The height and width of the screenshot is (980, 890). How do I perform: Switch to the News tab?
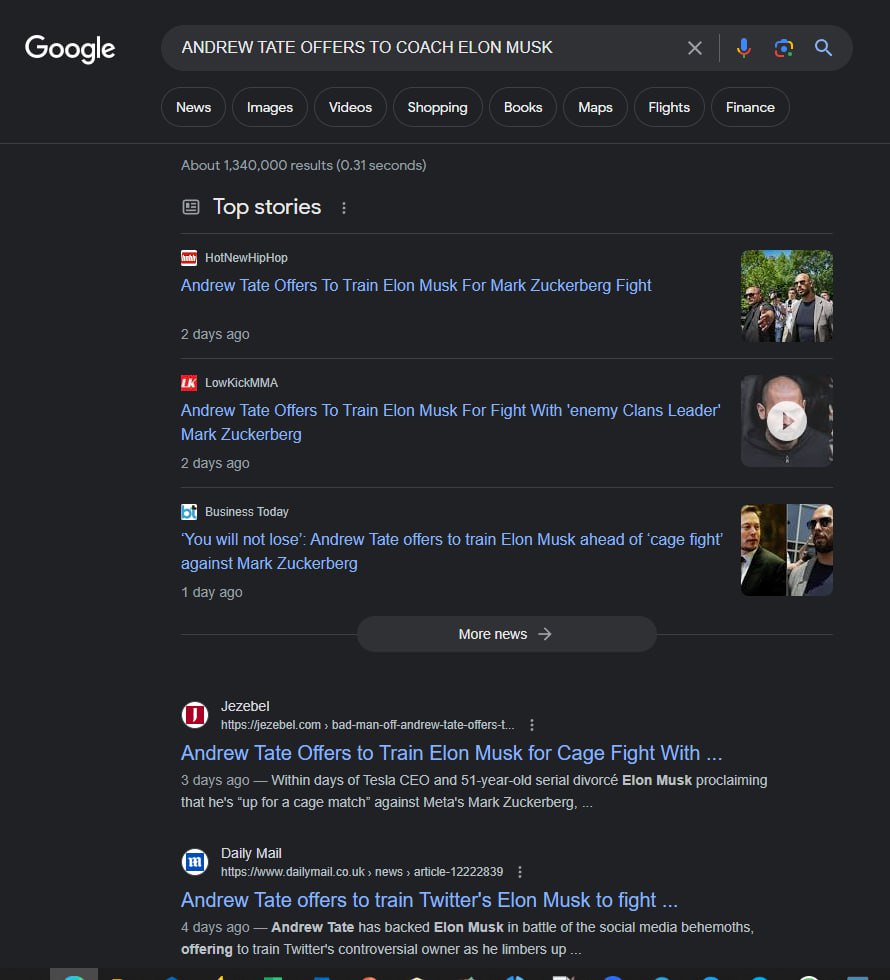coord(193,108)
